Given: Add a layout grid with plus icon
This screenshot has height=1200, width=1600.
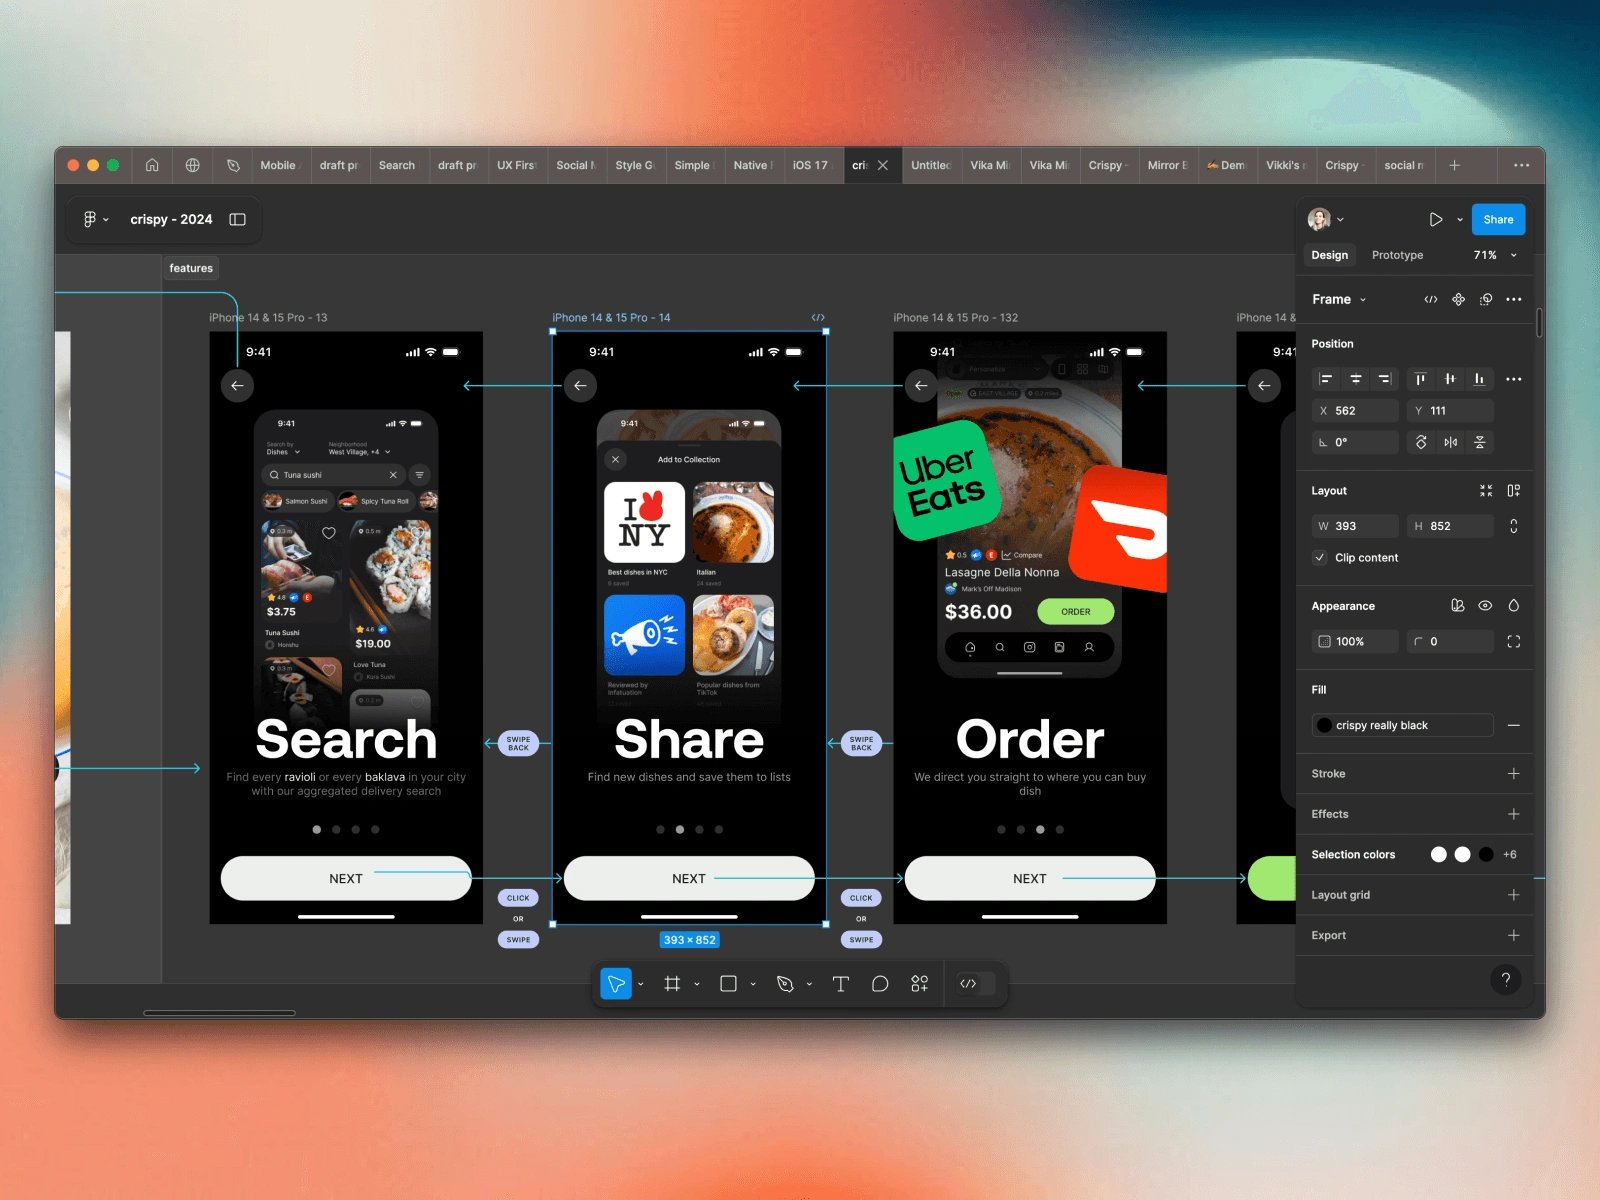Looking at the screenshot, I should pos(1514,895).
